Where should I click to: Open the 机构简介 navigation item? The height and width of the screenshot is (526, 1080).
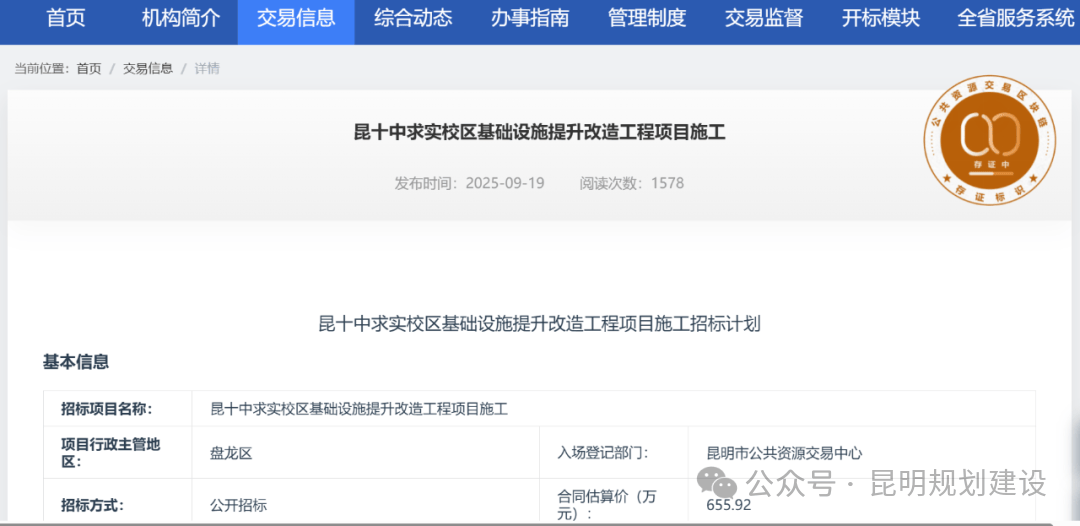[181, 19]
